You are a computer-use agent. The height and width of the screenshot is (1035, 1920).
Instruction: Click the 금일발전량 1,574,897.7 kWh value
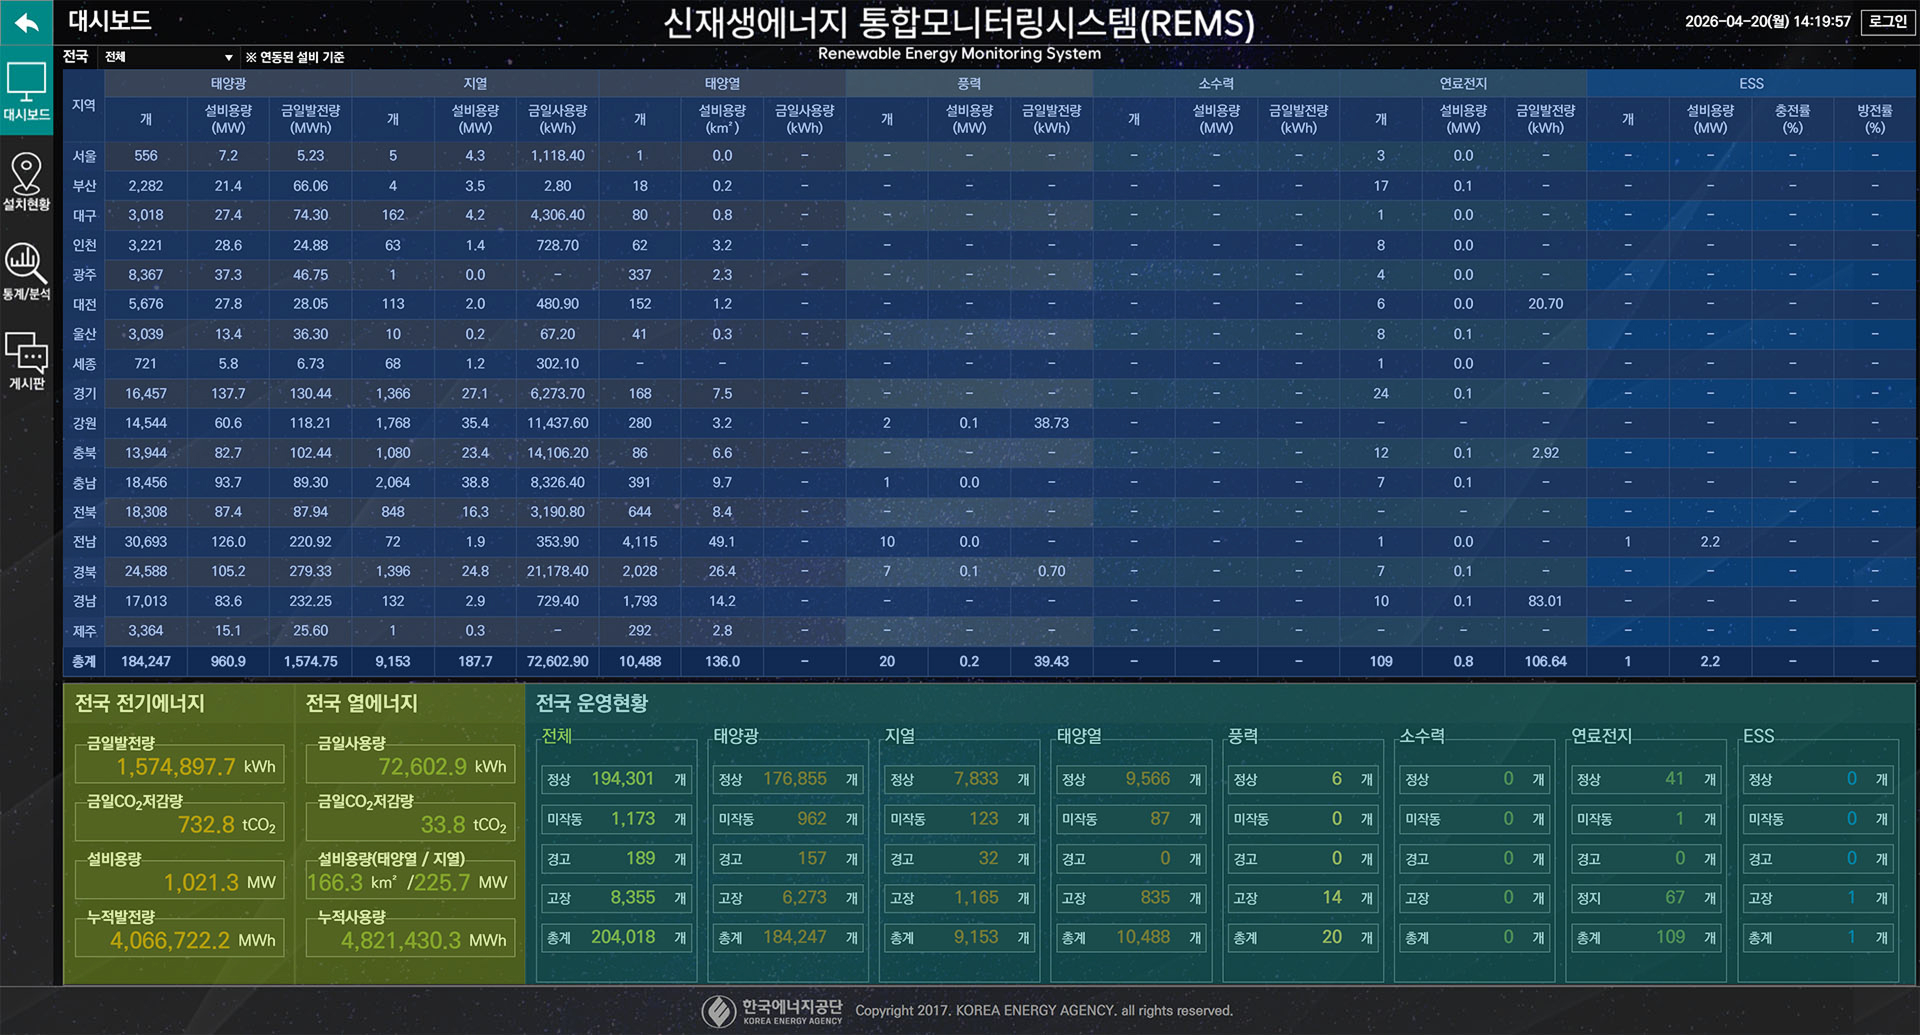180,766
